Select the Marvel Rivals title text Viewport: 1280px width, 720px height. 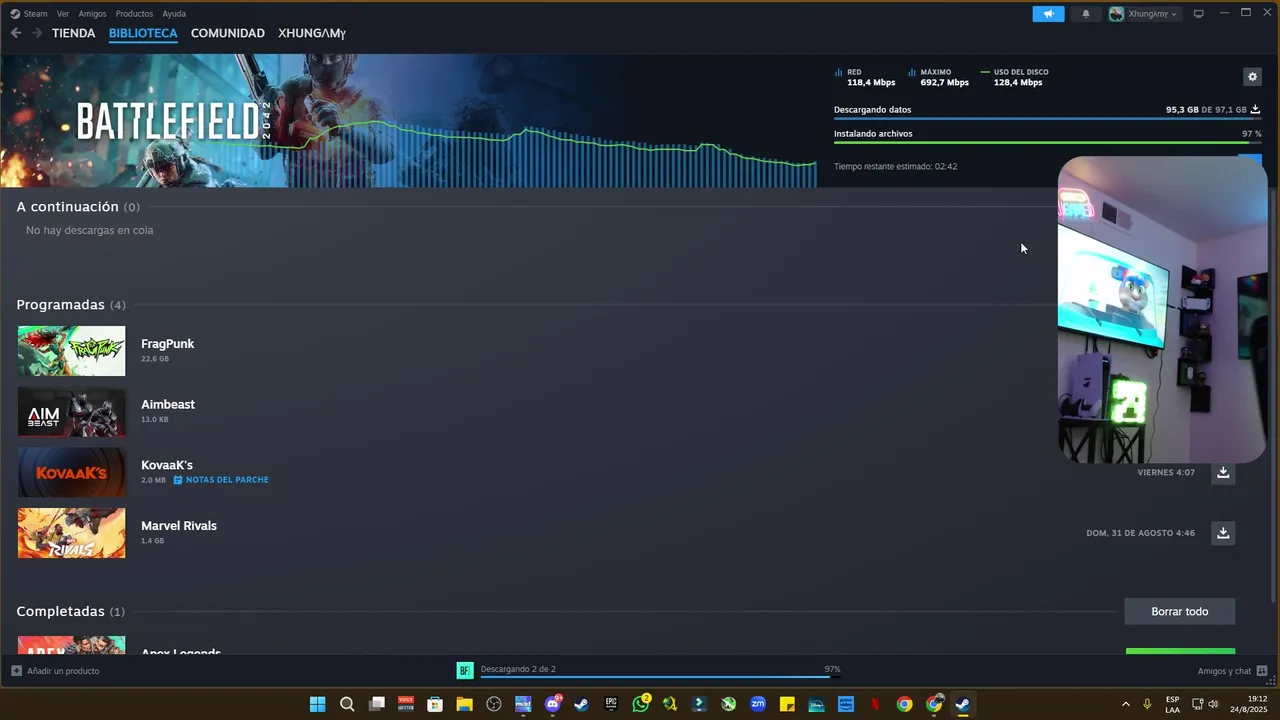179,525
